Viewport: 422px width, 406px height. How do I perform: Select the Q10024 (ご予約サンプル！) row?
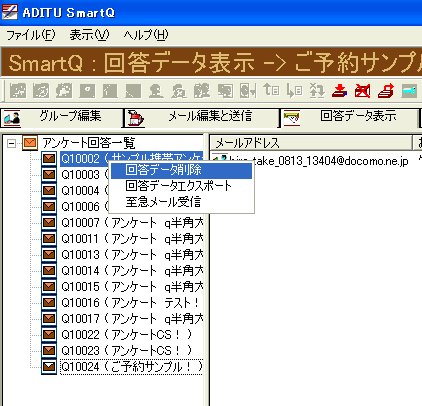(132, 367)
